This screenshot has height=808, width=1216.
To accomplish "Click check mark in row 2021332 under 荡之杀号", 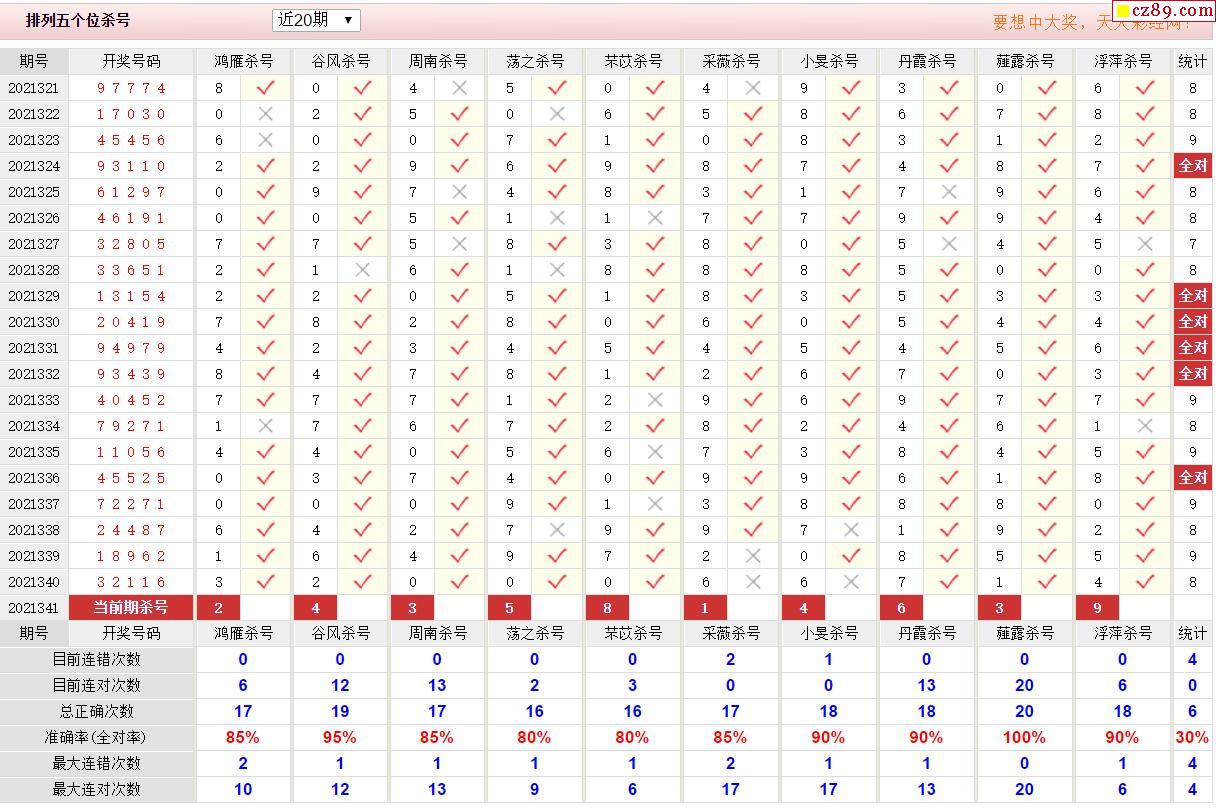I will (x=557, y=374).
